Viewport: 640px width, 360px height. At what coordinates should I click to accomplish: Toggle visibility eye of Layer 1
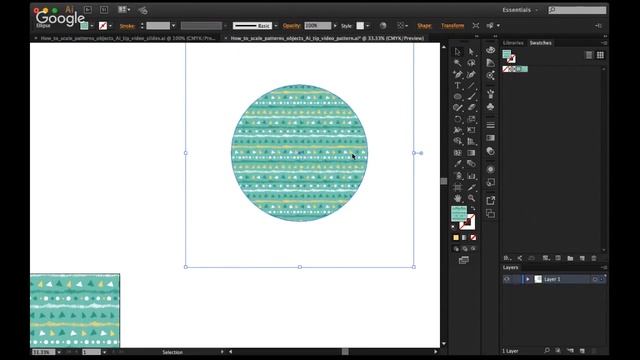(x=507, y=279)
